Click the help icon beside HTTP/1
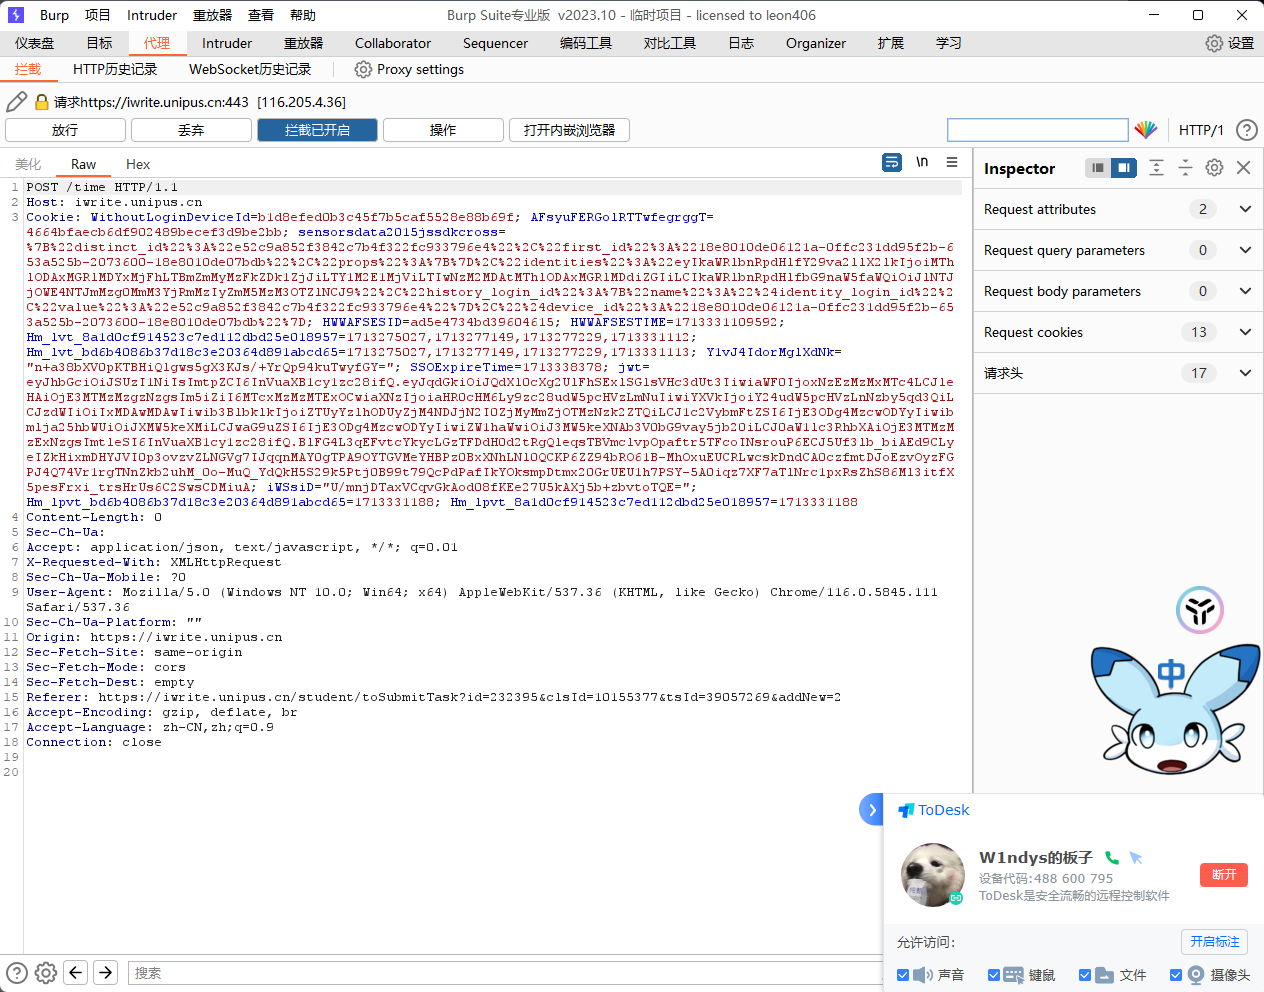This screenshot has height=992, width=1264. (1246, 130)
